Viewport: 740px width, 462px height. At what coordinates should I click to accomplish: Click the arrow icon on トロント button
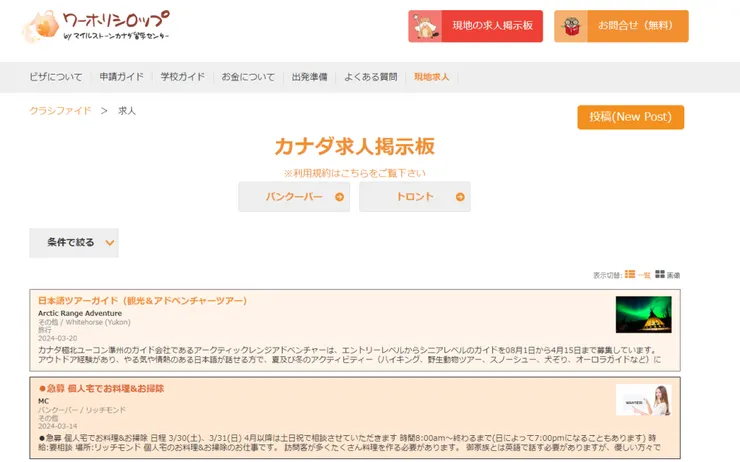click(x=460, y=197)
